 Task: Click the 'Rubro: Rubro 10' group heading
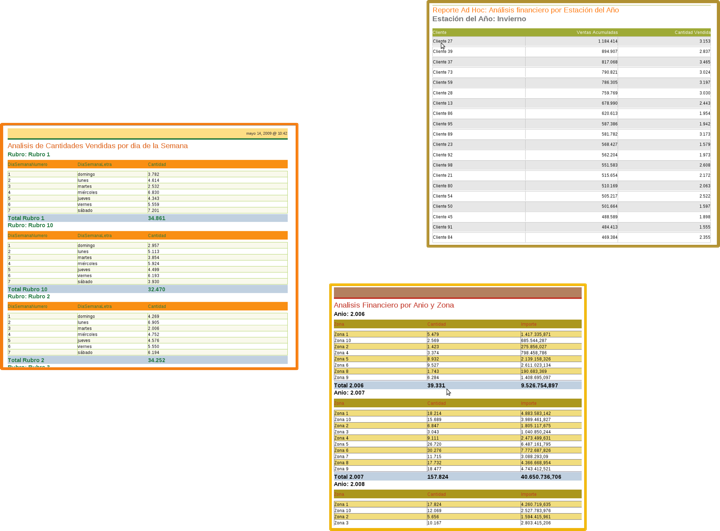31,226
